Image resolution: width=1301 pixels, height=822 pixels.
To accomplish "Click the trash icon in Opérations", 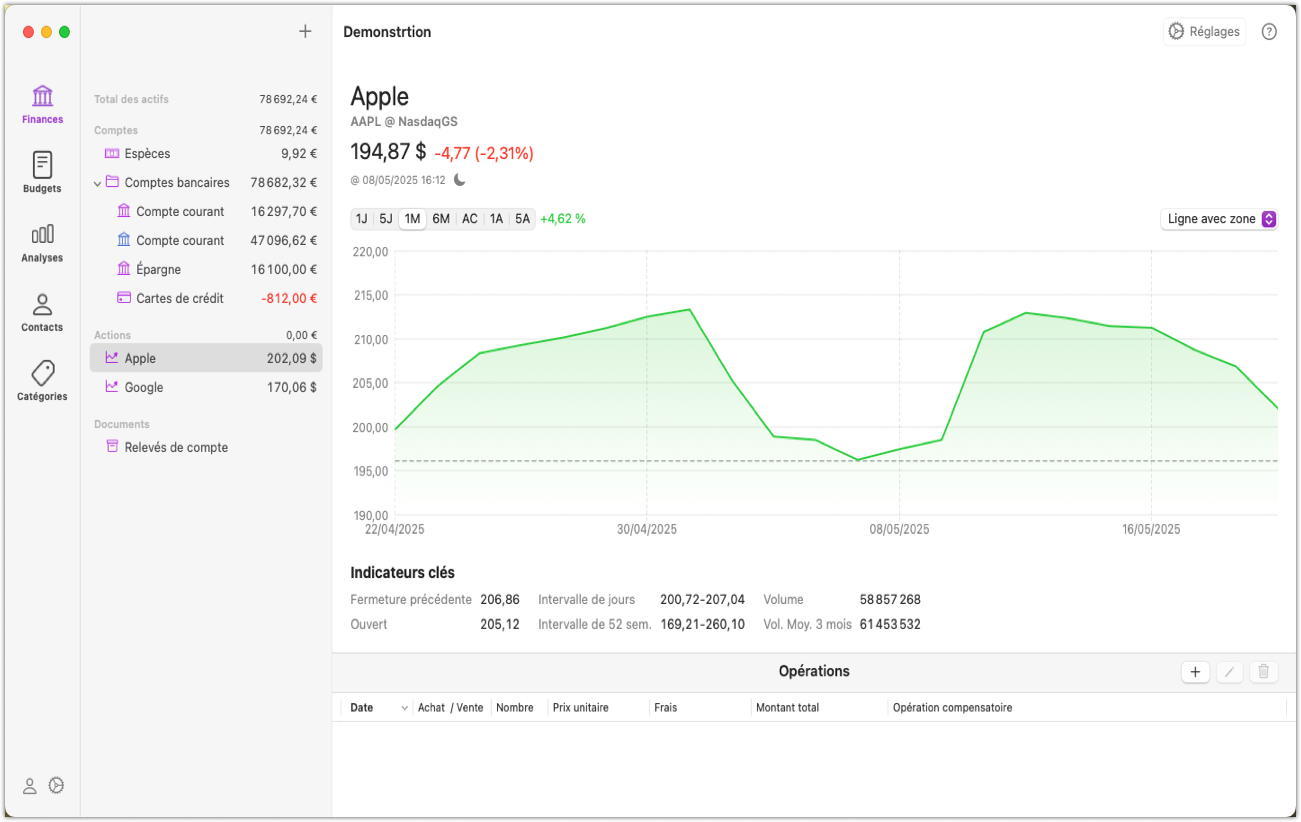I will coord(1264,672).
